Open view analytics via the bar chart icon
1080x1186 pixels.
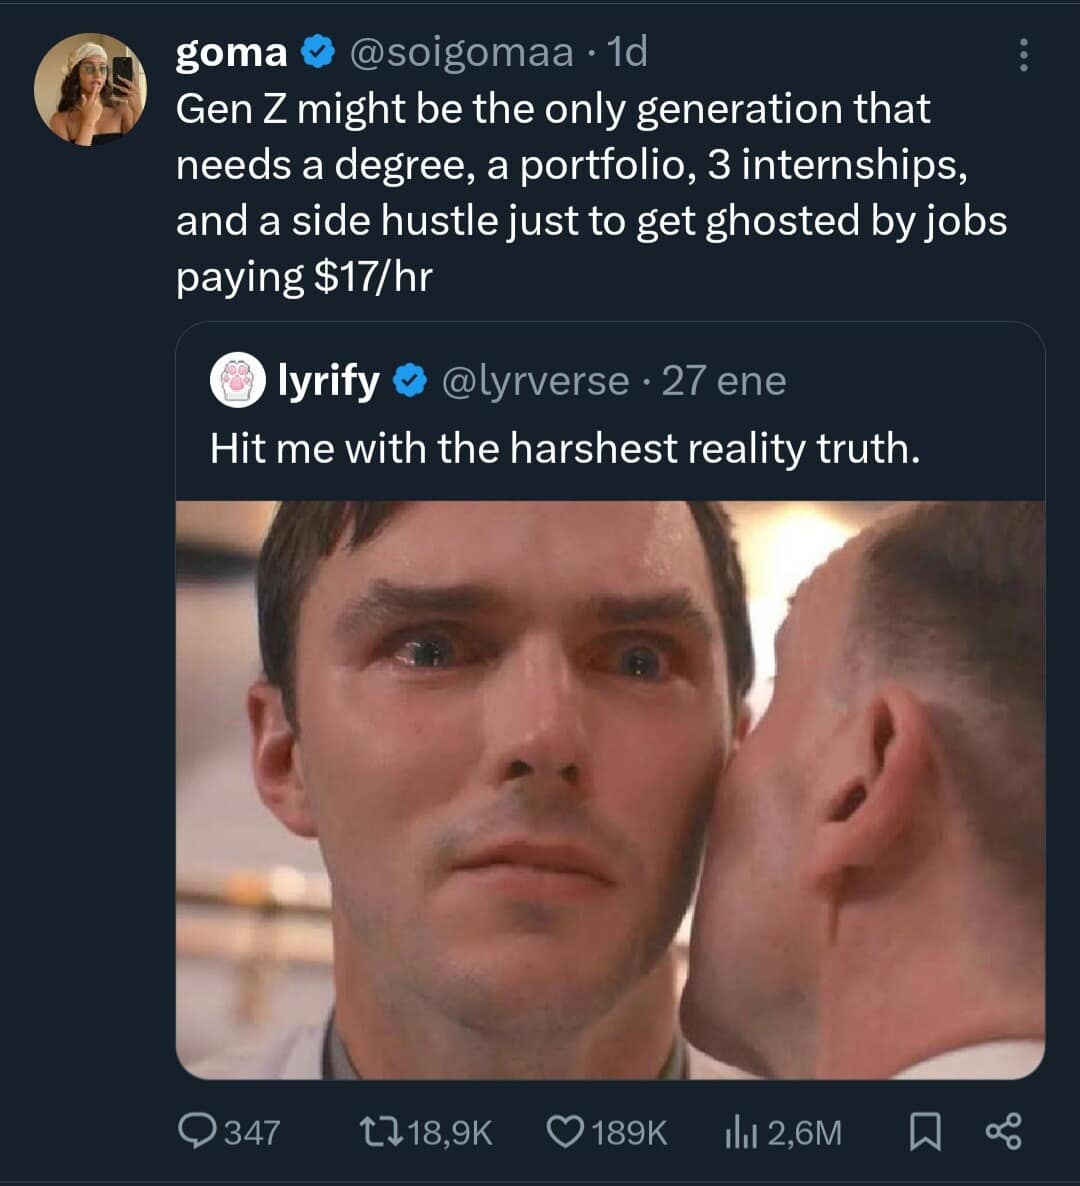tap(740, 1132)
